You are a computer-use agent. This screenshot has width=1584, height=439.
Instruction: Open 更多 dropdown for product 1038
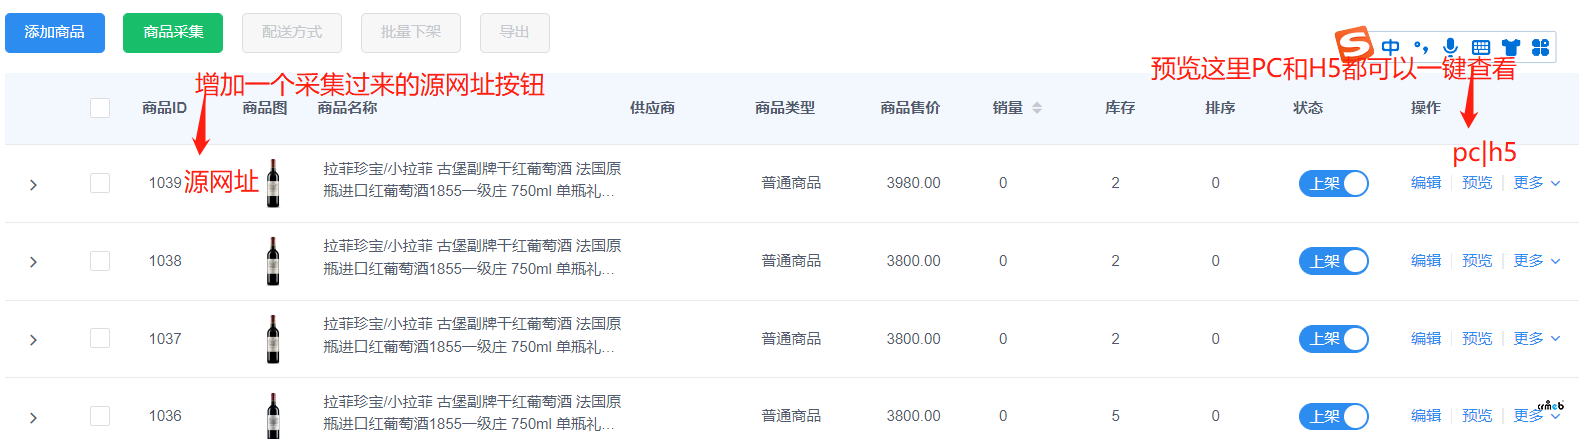1536,261
